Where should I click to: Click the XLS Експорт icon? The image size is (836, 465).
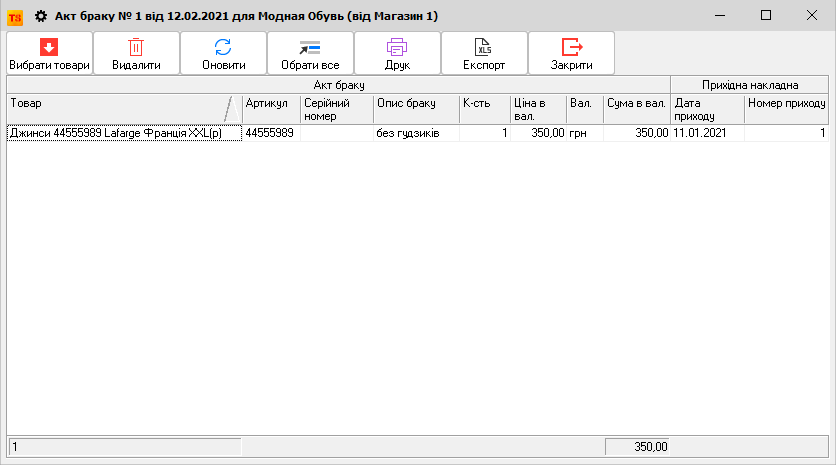(484, 46)
